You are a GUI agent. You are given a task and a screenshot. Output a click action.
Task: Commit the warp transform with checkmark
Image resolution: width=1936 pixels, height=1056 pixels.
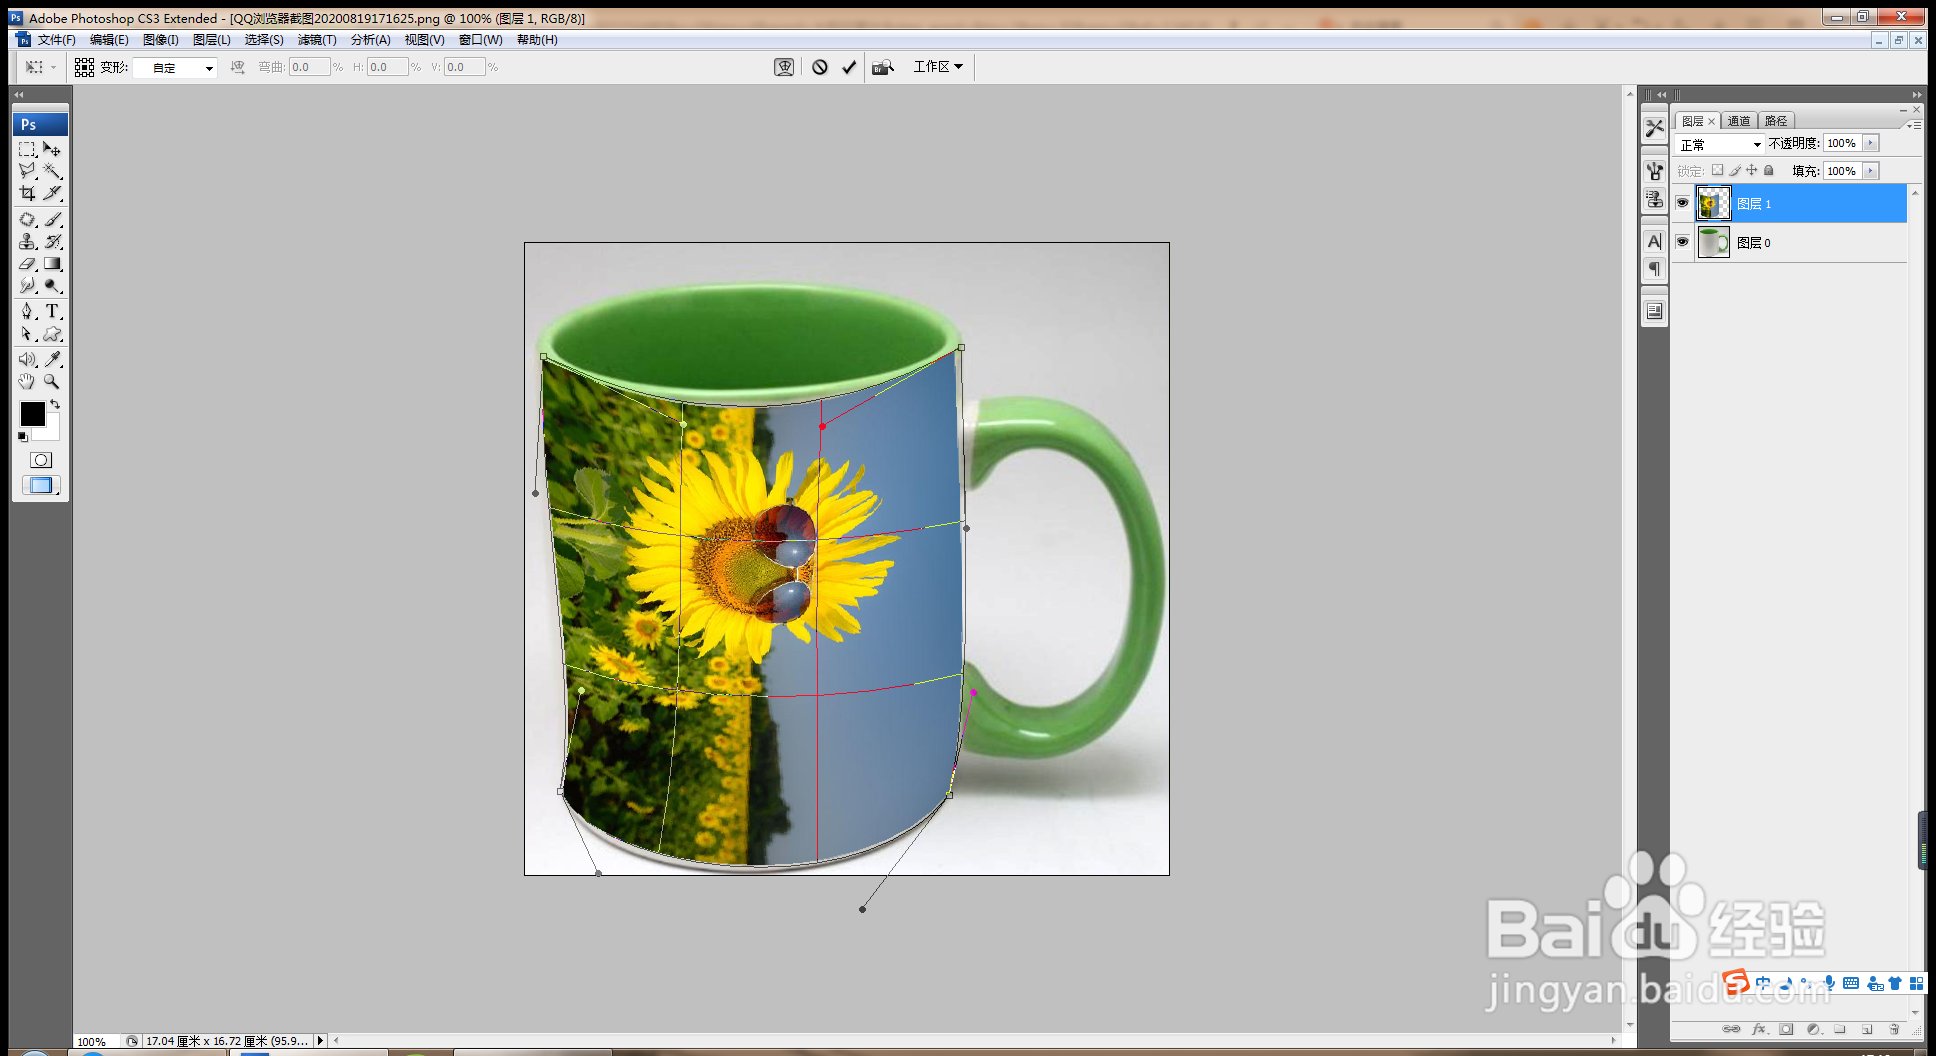click(x=849, y=67)
